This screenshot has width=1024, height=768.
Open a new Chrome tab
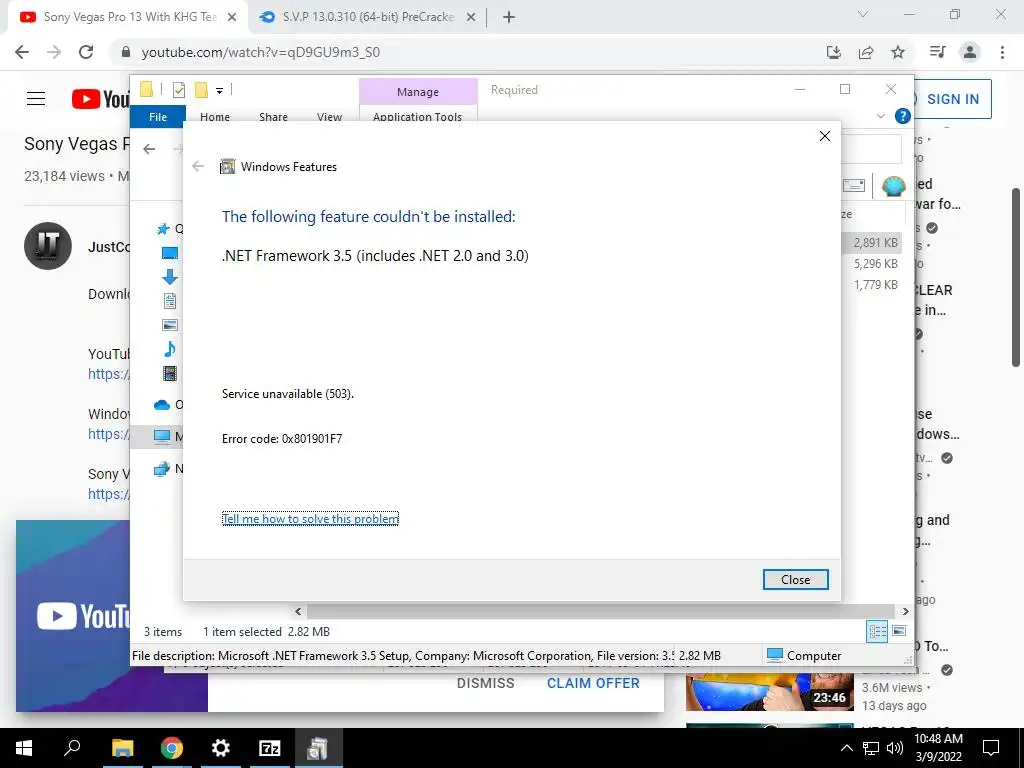pos(509,18)
